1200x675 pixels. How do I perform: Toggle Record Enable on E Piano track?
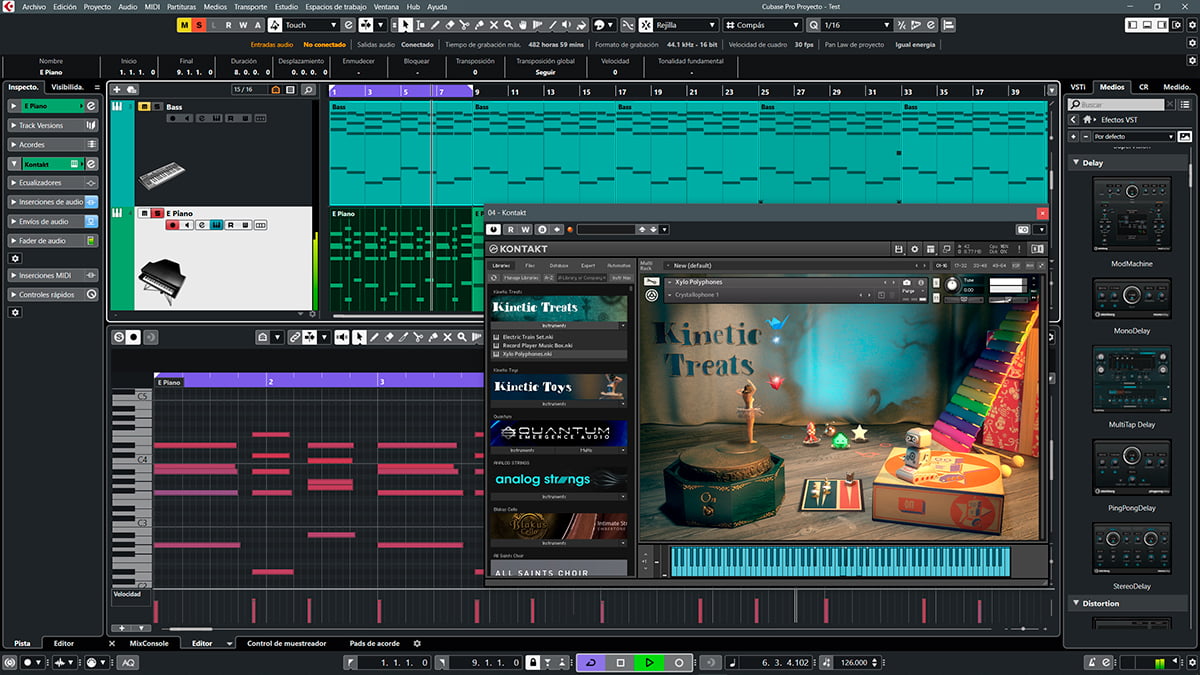pyautogui.click(x=173, y=226)
